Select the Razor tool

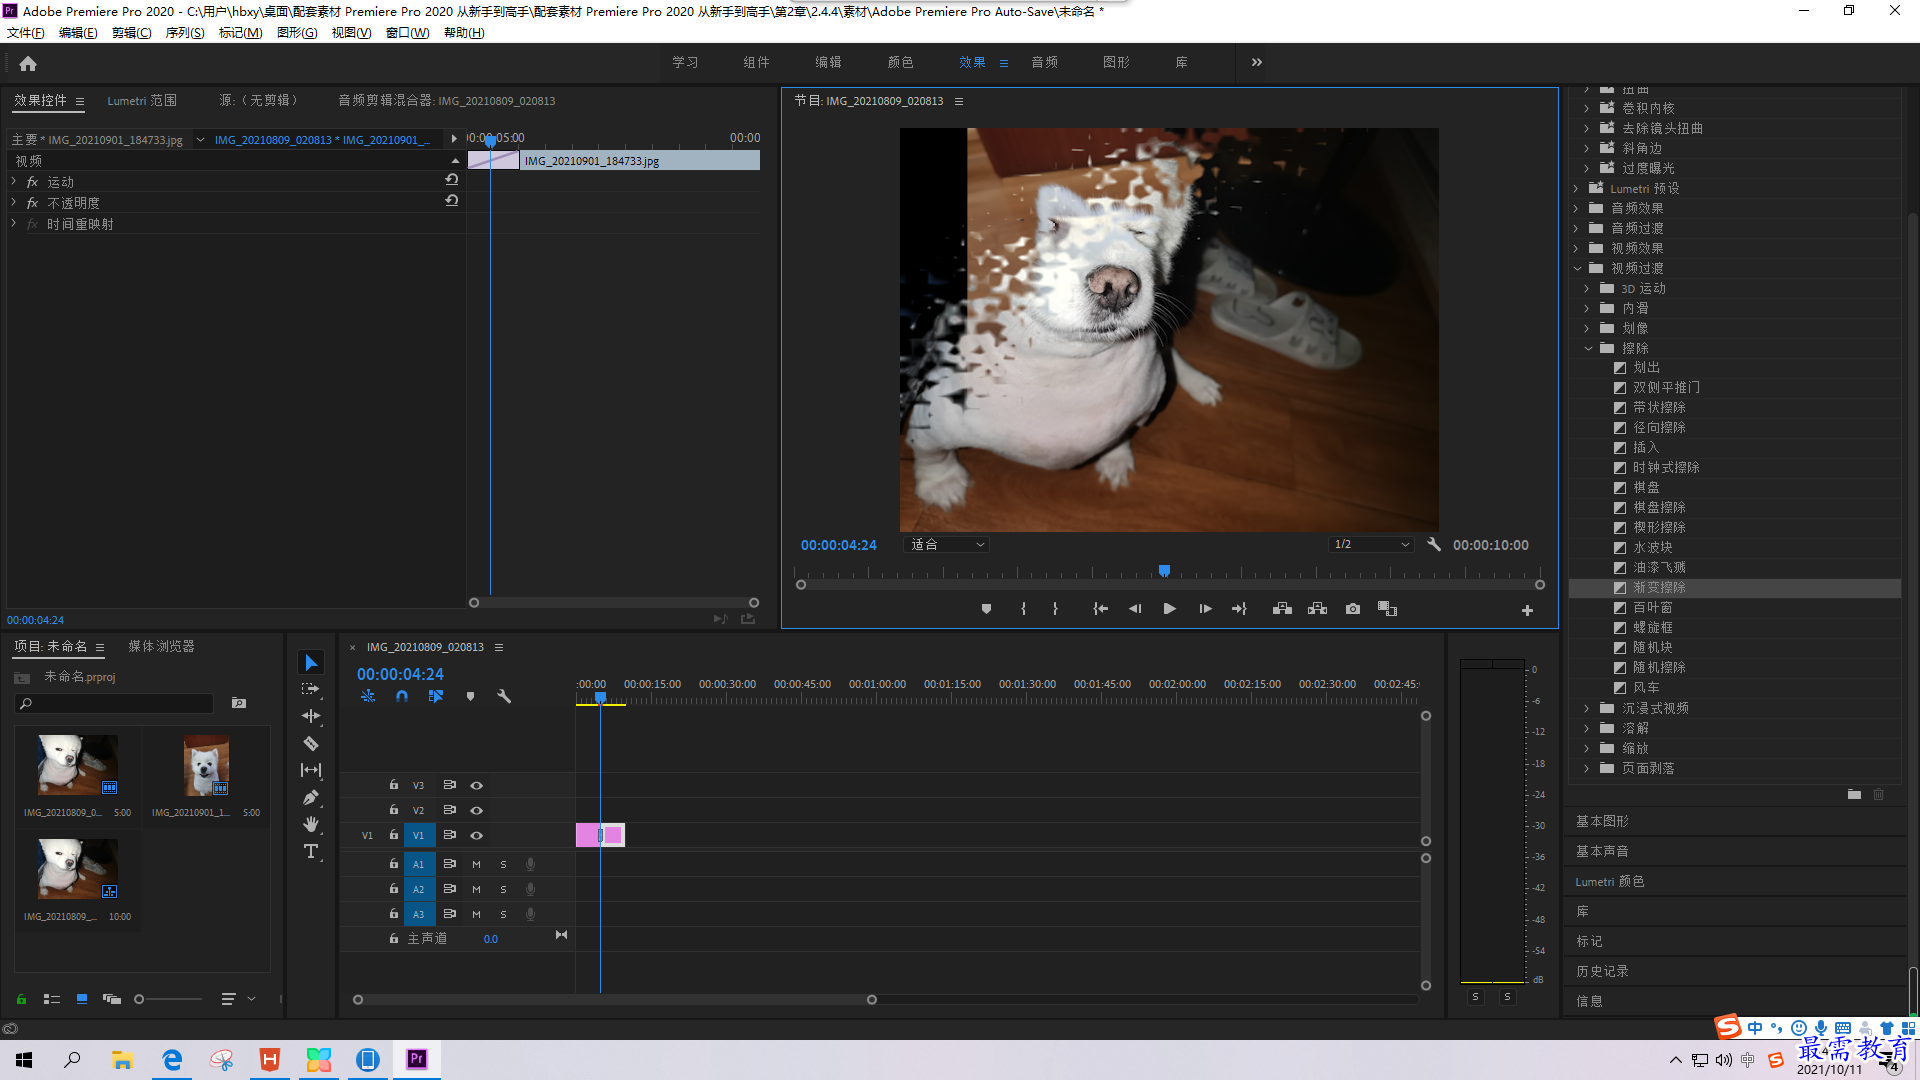click(311, 743)
